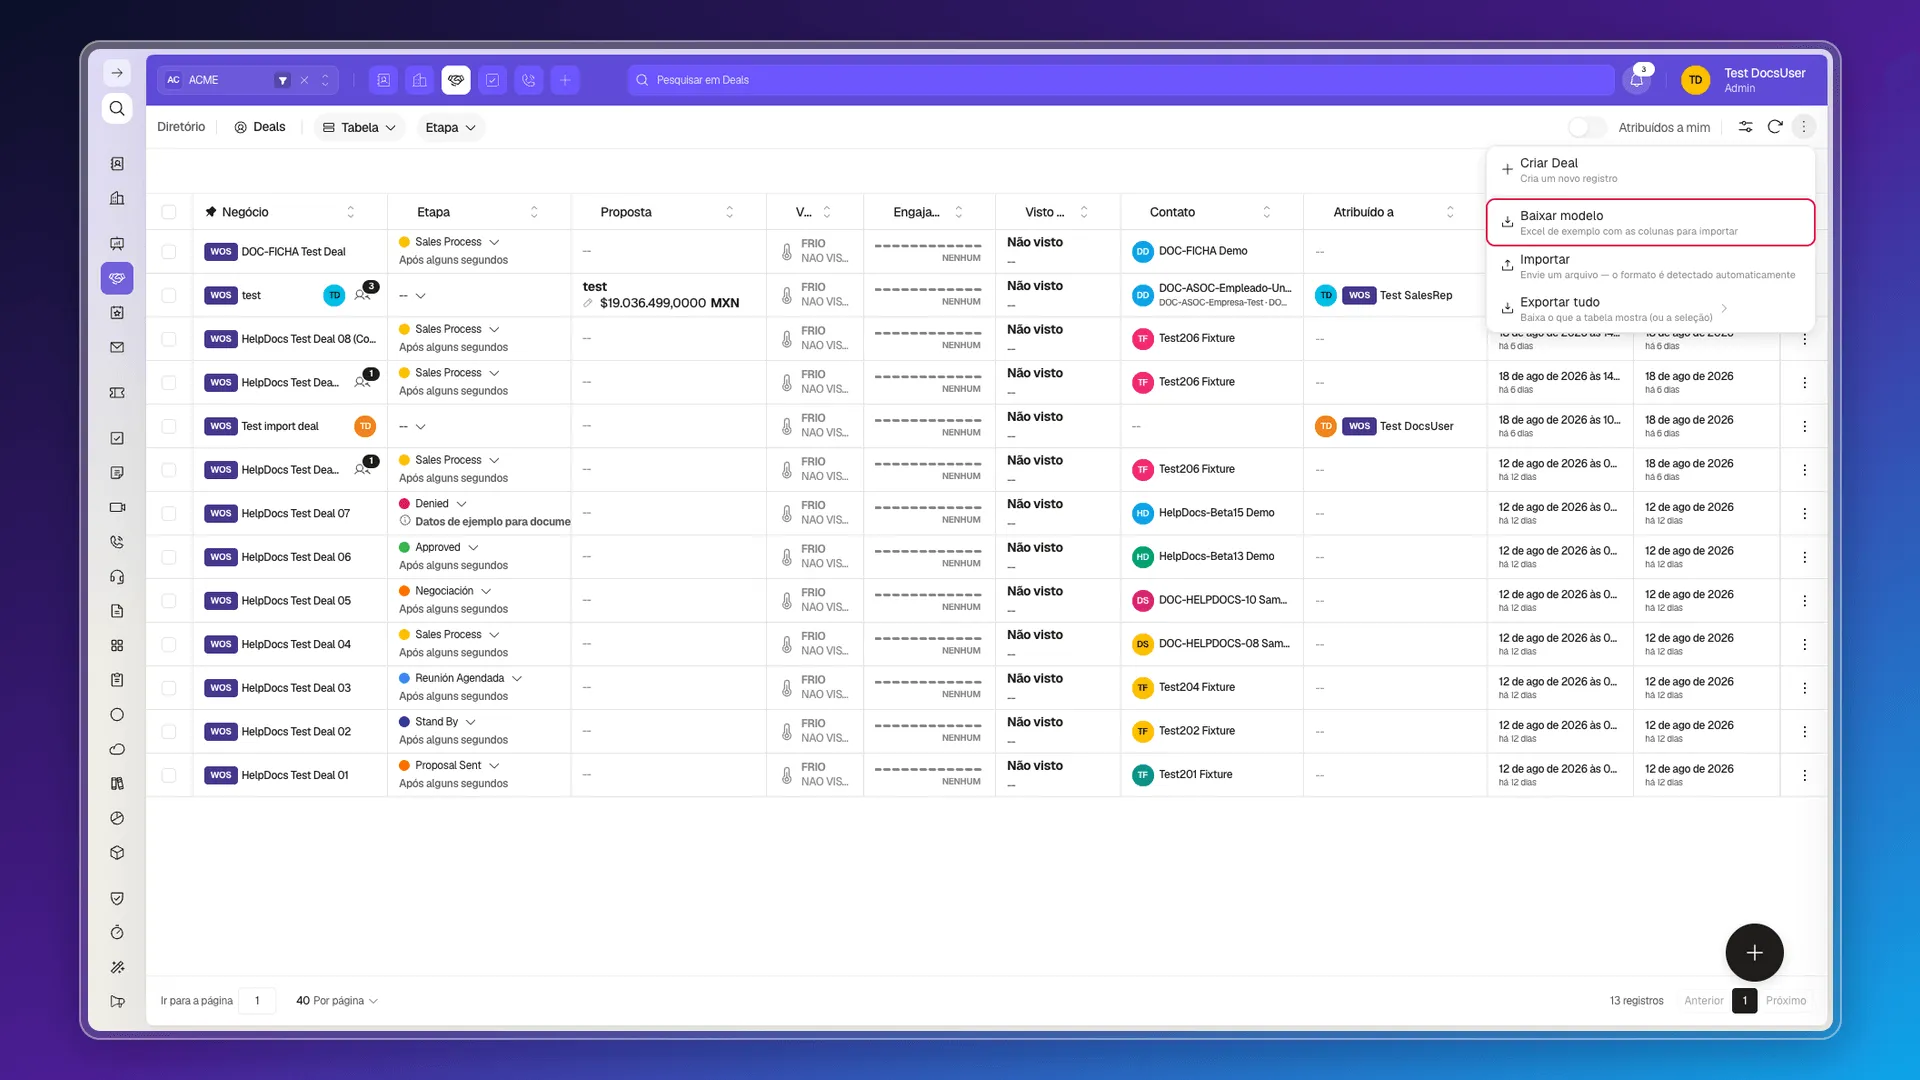Open the notifications bell icon

click(1637, 80)
